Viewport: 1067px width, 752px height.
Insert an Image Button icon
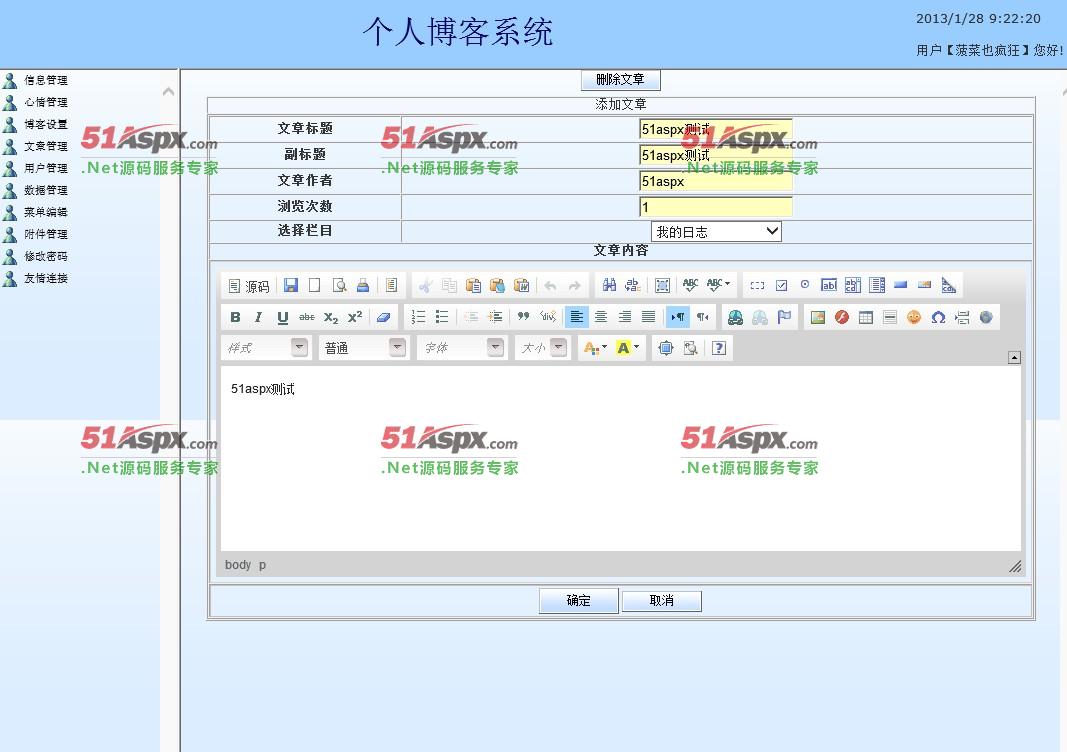point(924,285)
